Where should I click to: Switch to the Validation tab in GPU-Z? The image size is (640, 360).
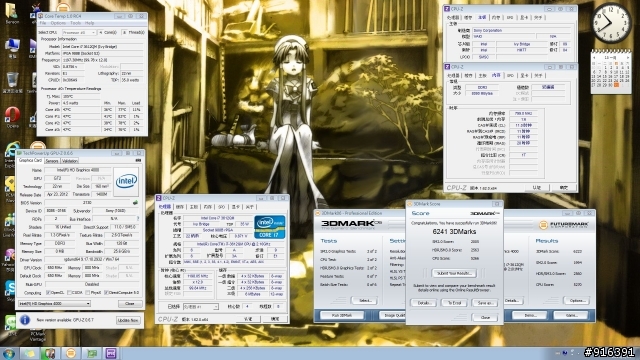(70, 161)
